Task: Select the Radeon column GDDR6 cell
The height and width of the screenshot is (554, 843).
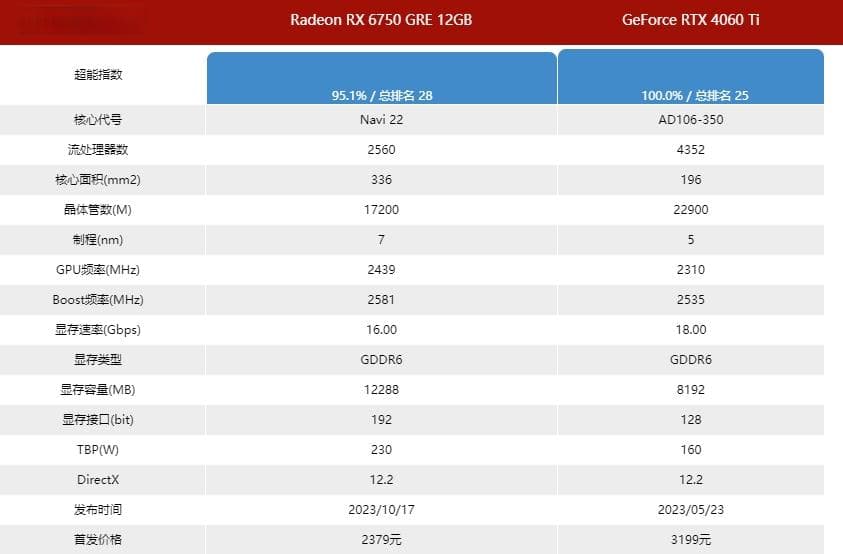Action: pos(381,360)
